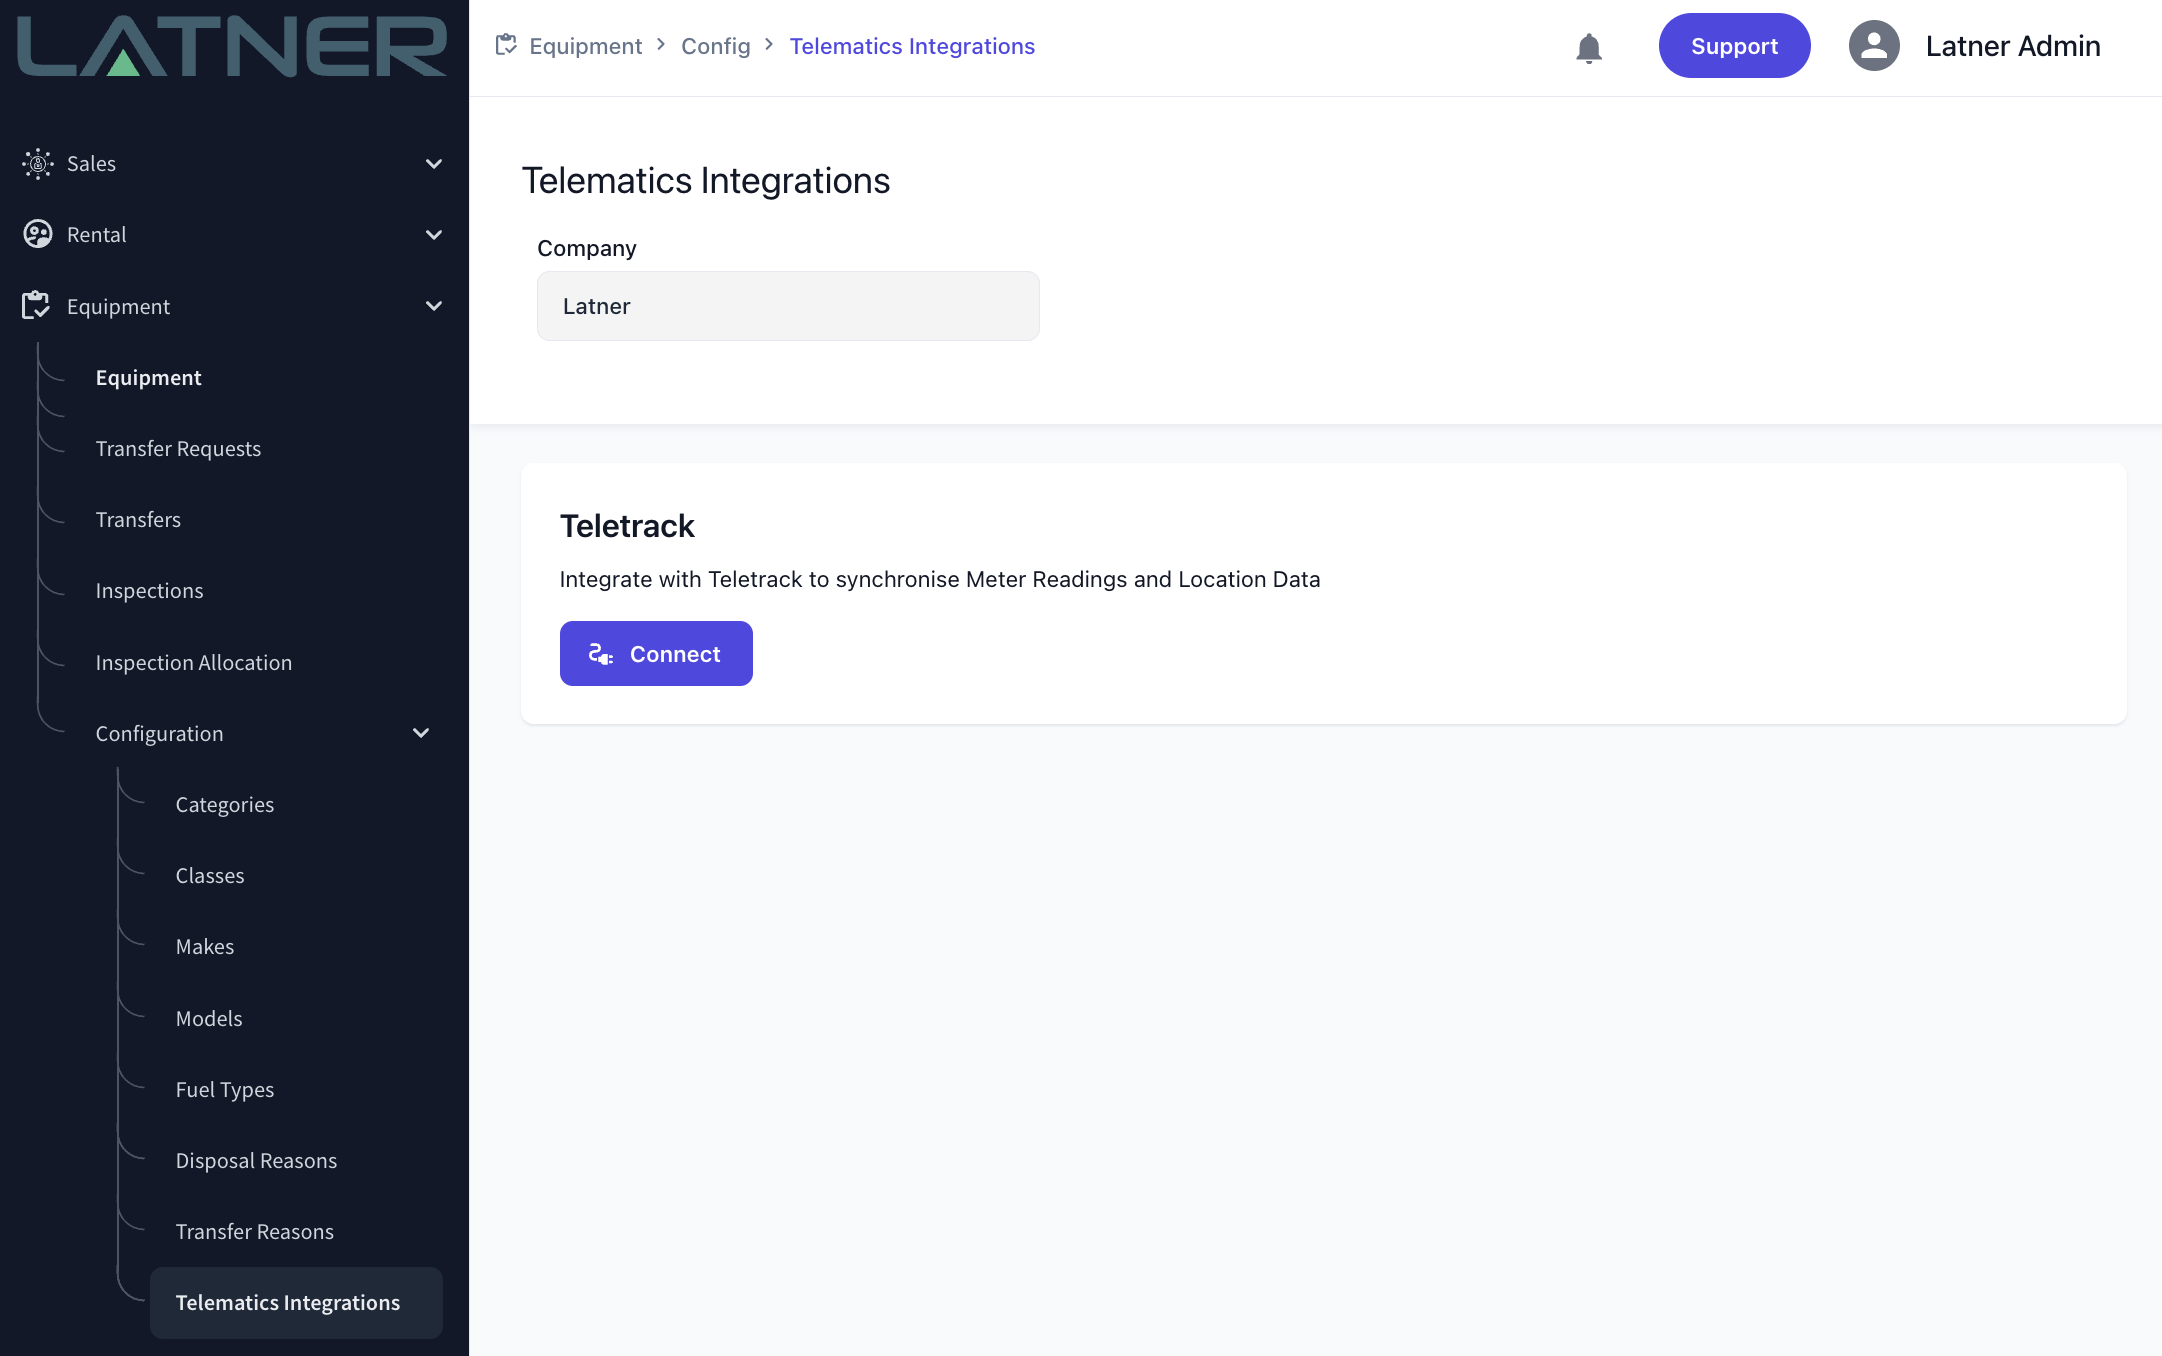Click the Equipment clipboard icon in sidebar
Viewport: 2162px width, 1356px height.
pos(36,305)
